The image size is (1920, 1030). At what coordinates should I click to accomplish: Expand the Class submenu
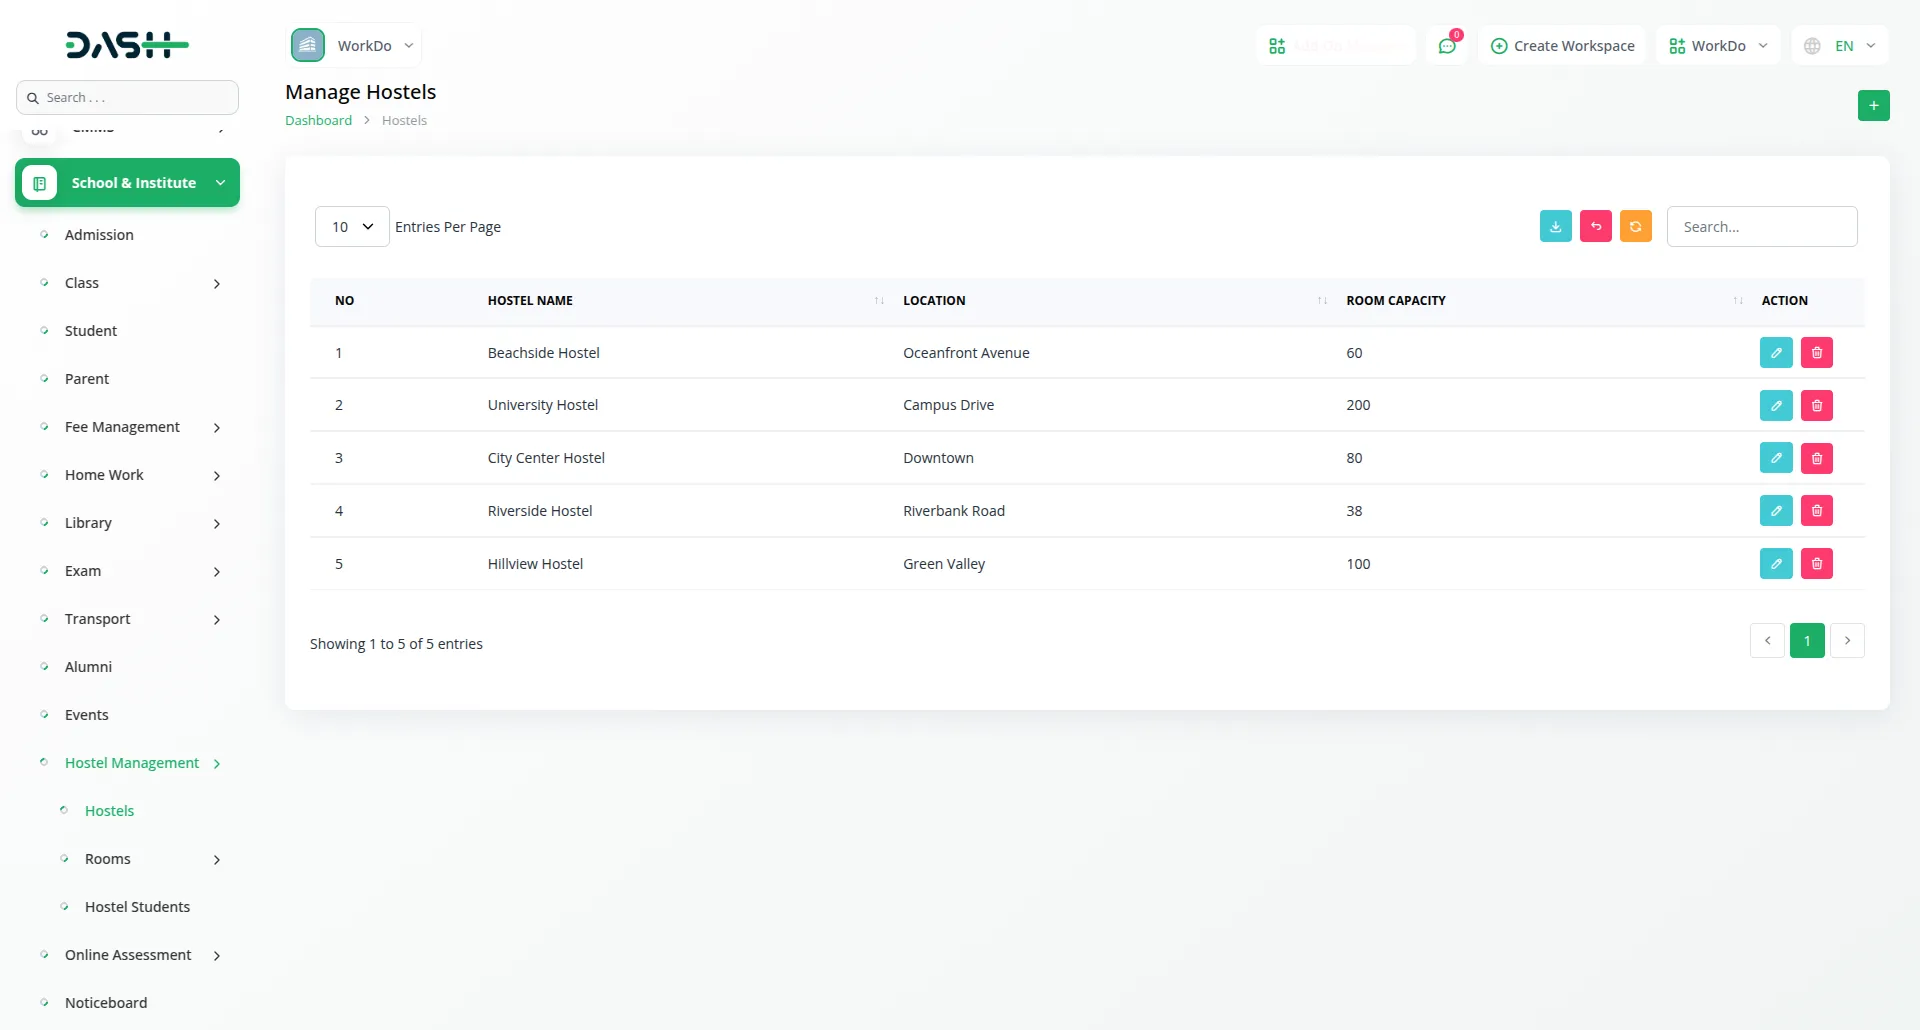tap(217, 284)
